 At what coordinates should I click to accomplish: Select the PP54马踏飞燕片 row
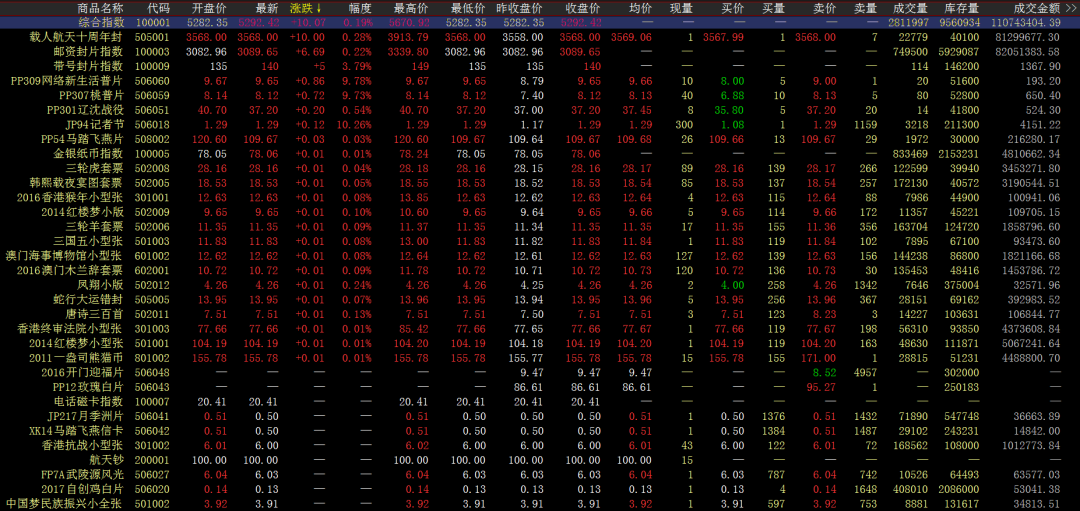[x=540, y=139]
